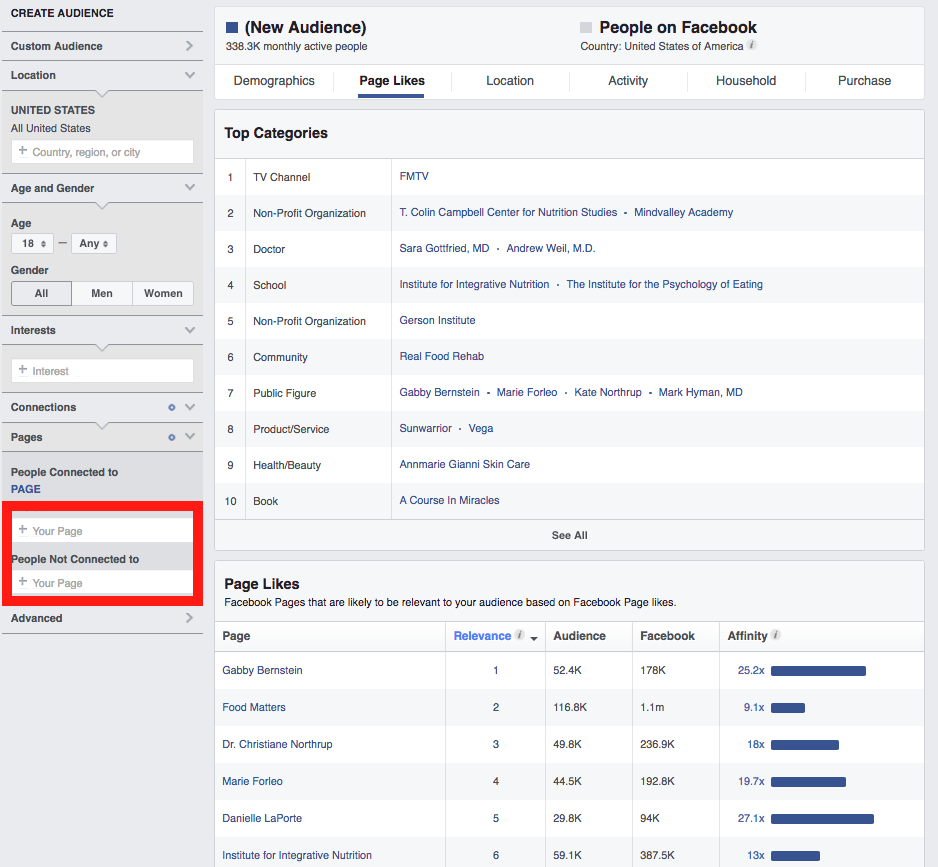Collapse the Connections section with its chevron
This screenshot has height=867, width=938.
(x=190, y=407)
